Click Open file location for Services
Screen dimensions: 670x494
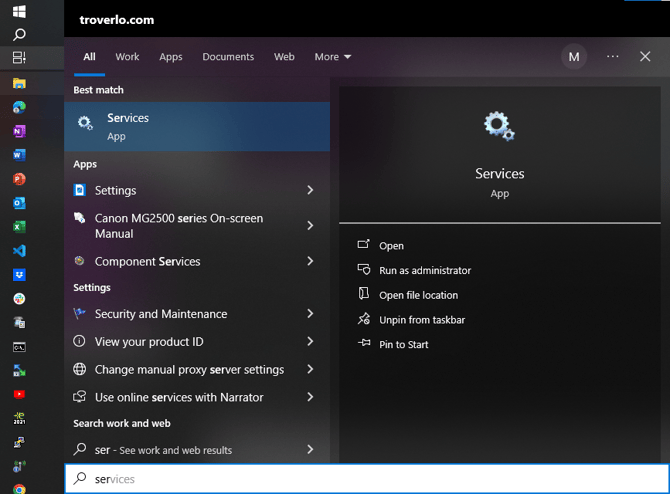[418, 295]
